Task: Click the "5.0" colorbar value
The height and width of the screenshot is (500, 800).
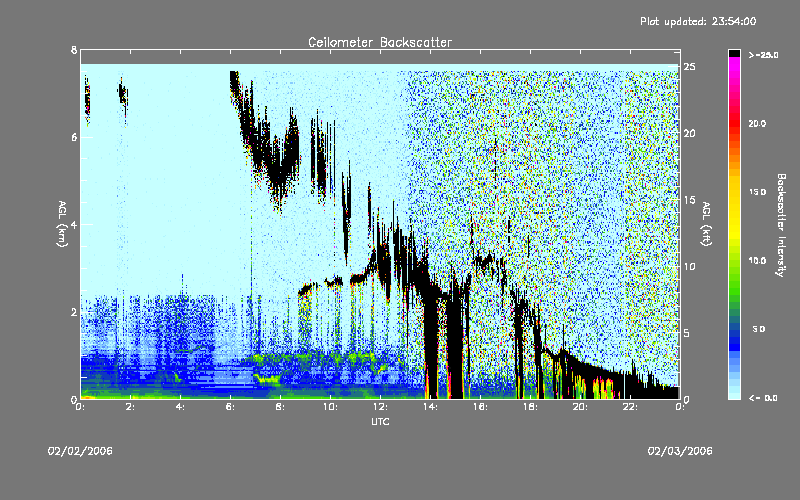Action: pyautogui.click(x=759, y=329)
